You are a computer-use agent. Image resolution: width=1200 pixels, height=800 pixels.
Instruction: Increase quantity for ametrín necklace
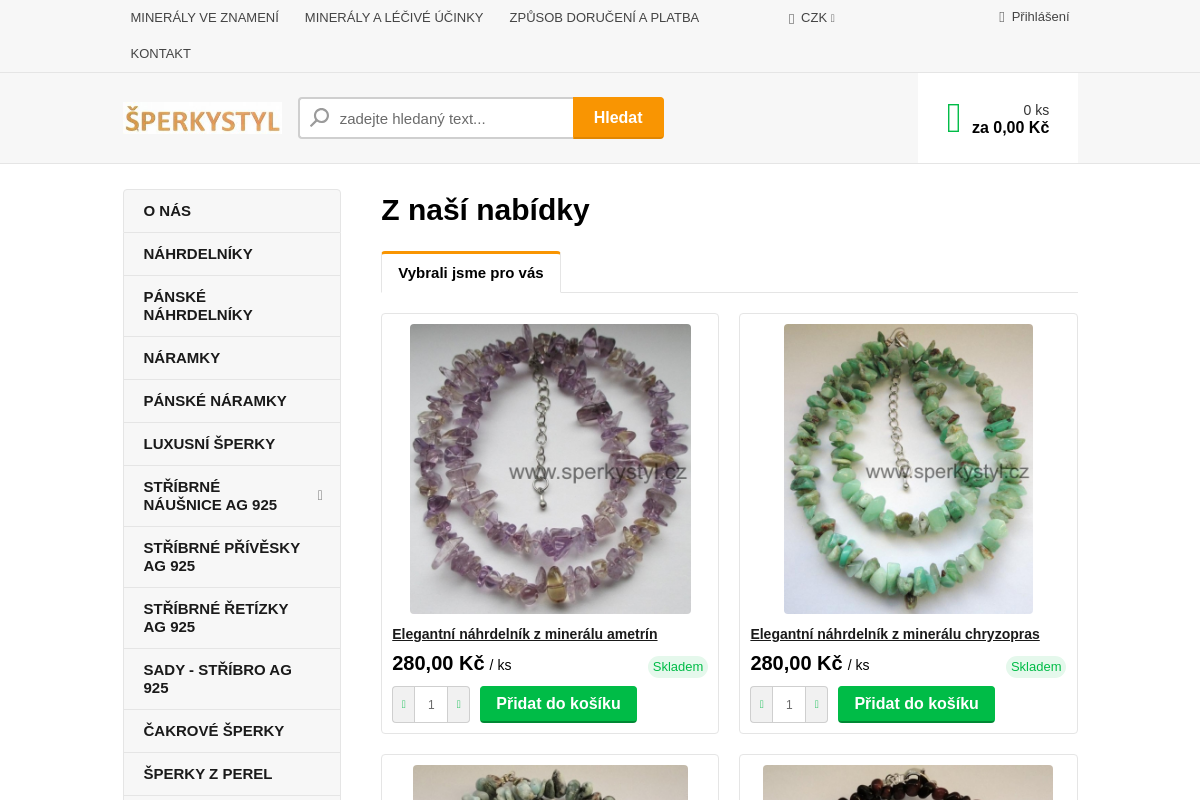click(458, 704)
